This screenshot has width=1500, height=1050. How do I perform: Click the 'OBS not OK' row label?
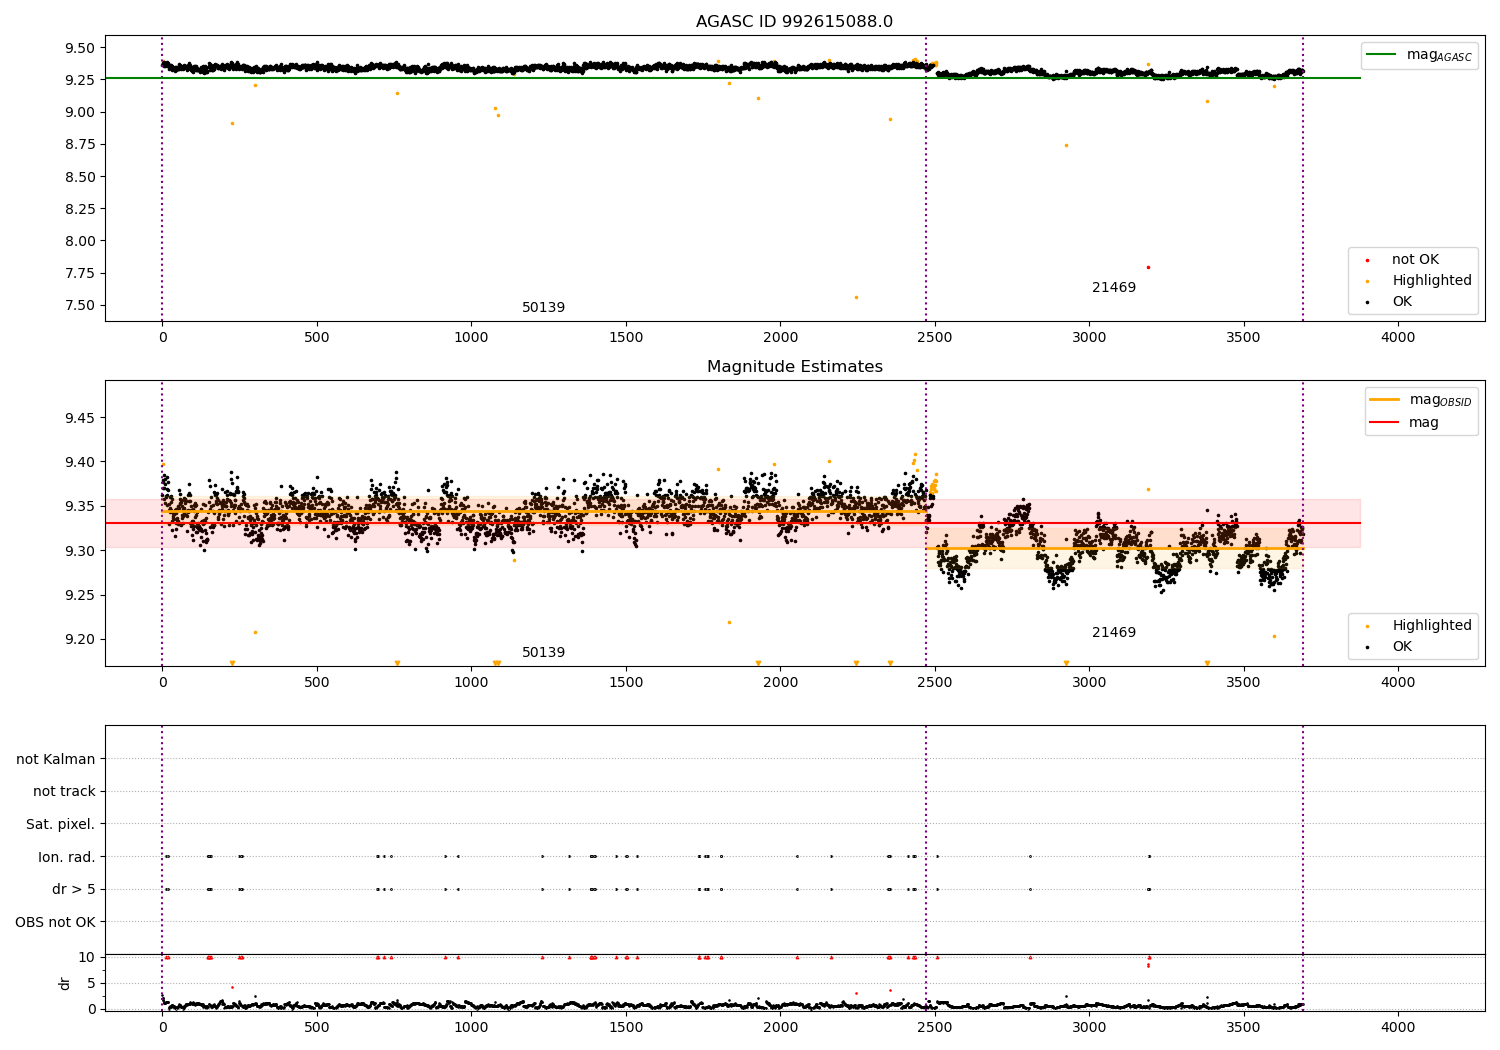pyautogui.click(x=56, y=922)
